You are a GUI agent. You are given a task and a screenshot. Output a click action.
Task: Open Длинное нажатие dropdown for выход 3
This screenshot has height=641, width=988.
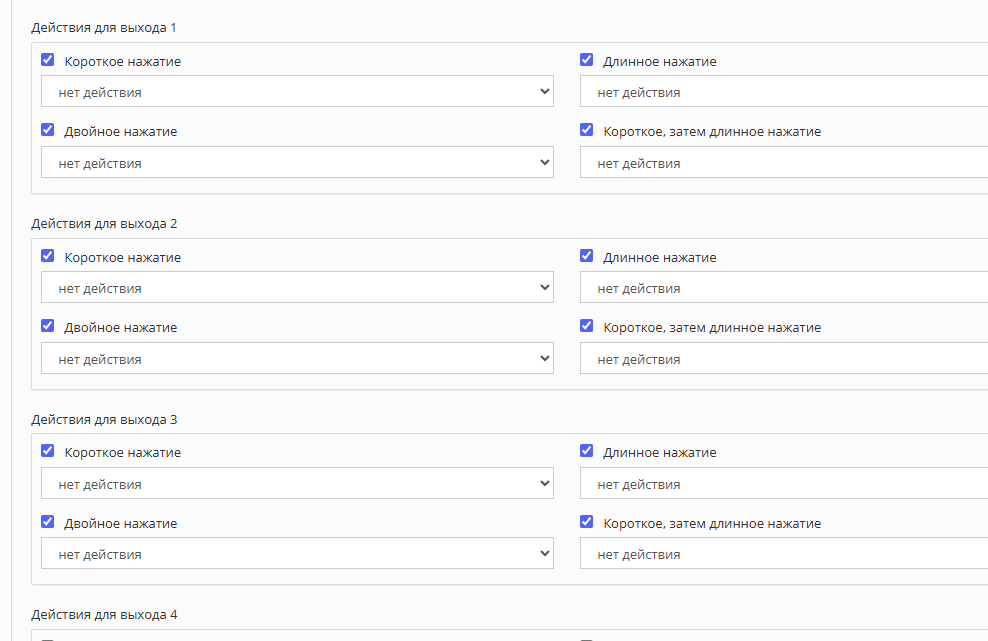click(x=784, y=483)
